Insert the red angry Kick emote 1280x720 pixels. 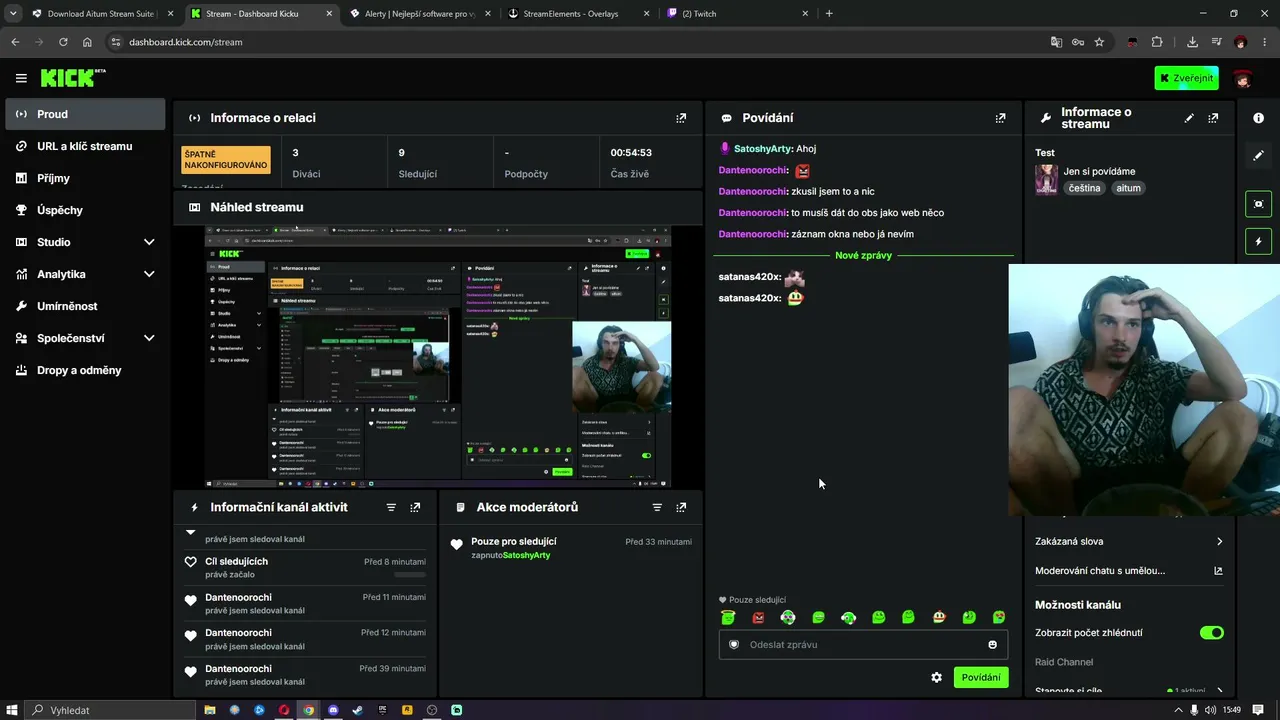pyautogui.click(x=758, y=617)
